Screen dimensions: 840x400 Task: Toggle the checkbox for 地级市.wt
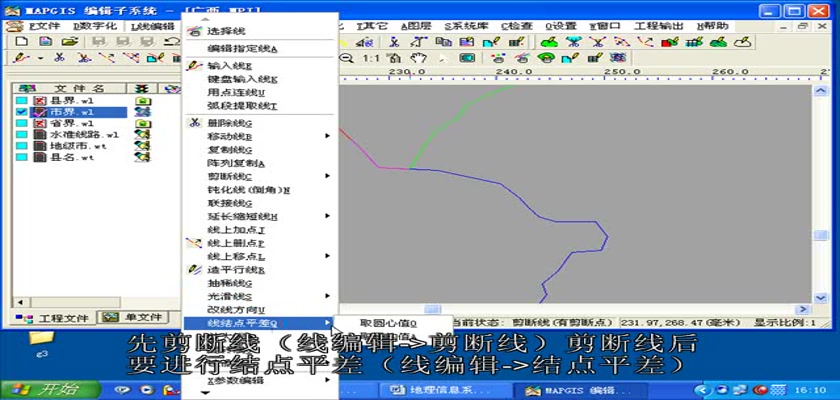pos(21,146)
